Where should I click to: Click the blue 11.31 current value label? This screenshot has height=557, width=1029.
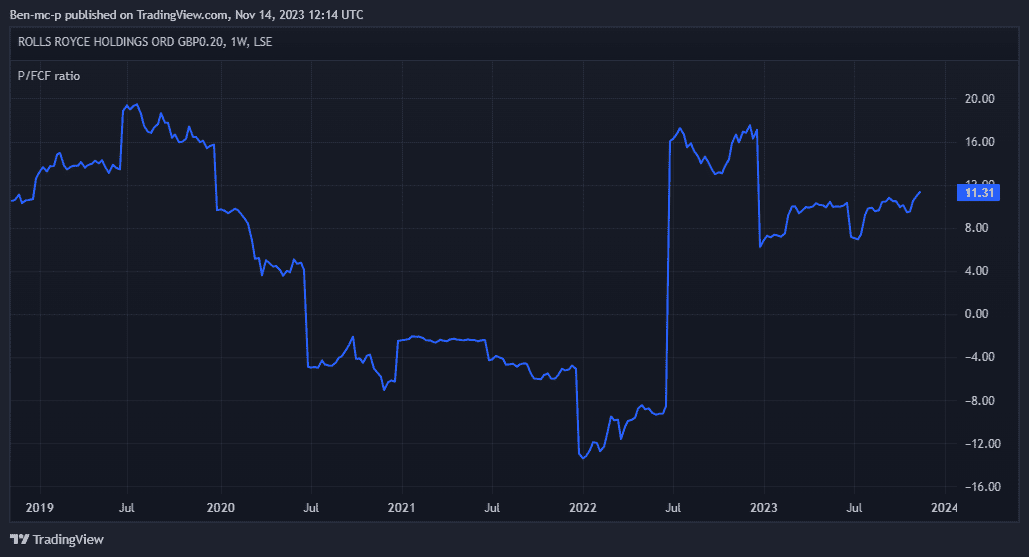point(976,193)
